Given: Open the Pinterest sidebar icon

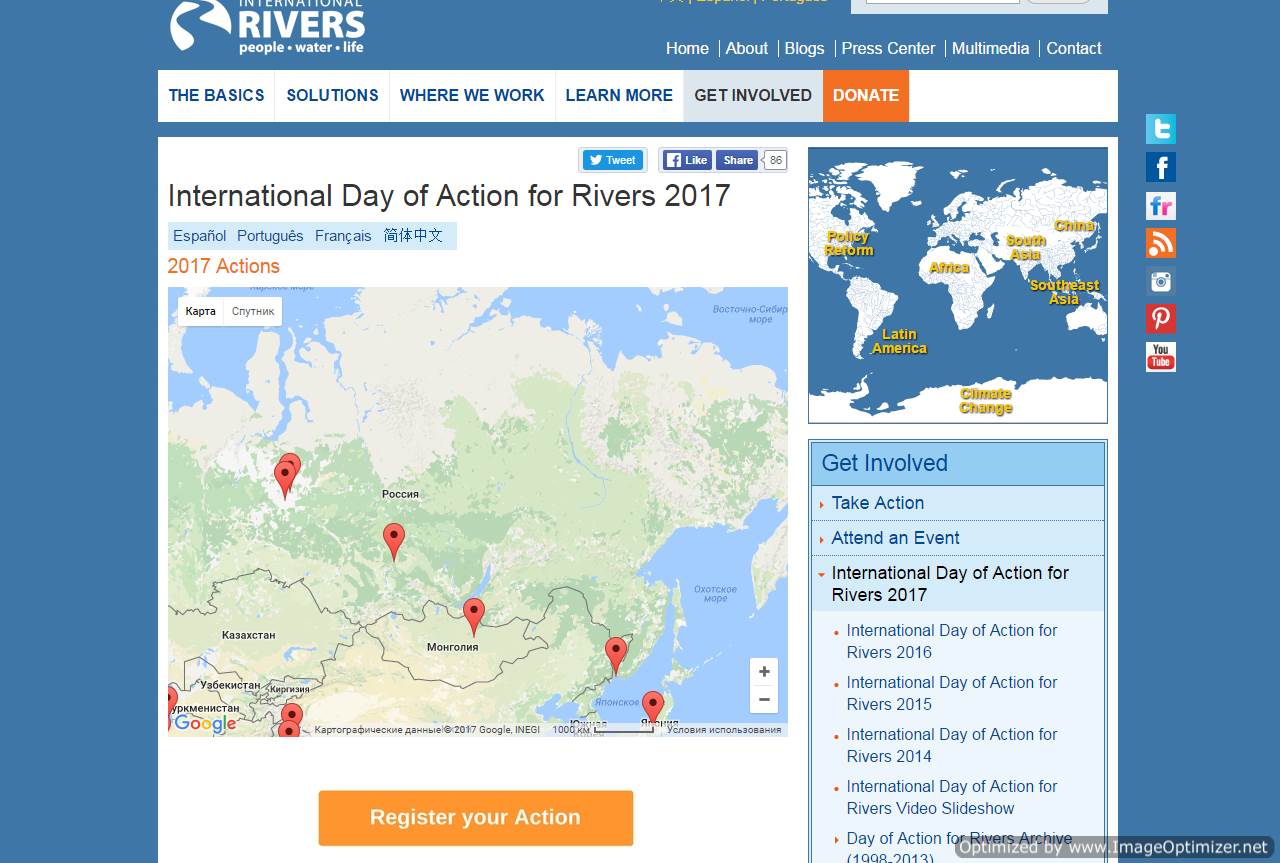Looking at the screenshot, I should click(x=1161, y=319).
